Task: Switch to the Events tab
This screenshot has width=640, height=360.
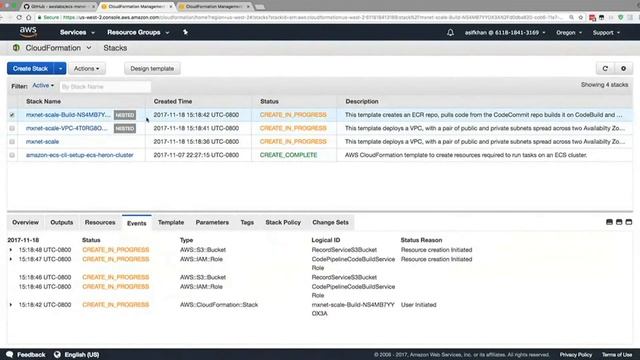Action: (137, 223)
